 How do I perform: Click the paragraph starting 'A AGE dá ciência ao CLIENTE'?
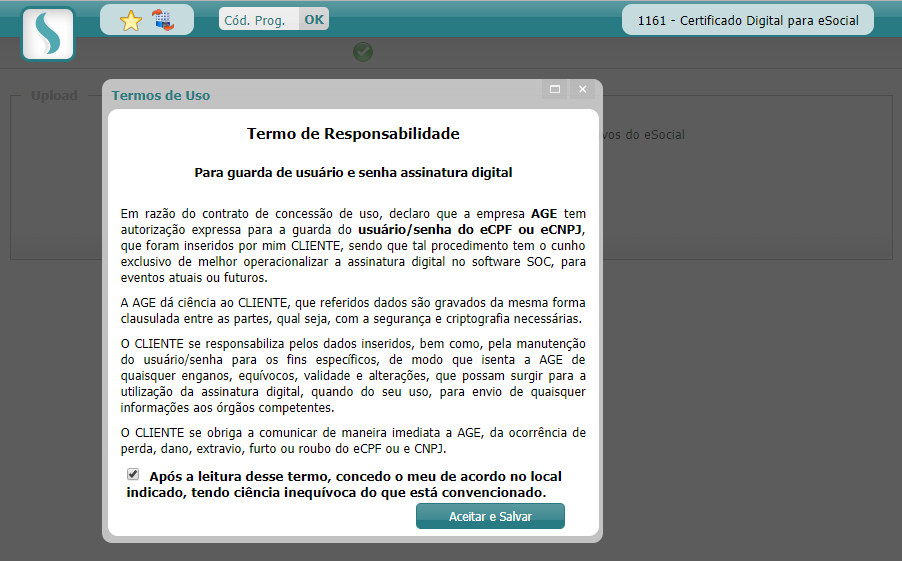353,311
